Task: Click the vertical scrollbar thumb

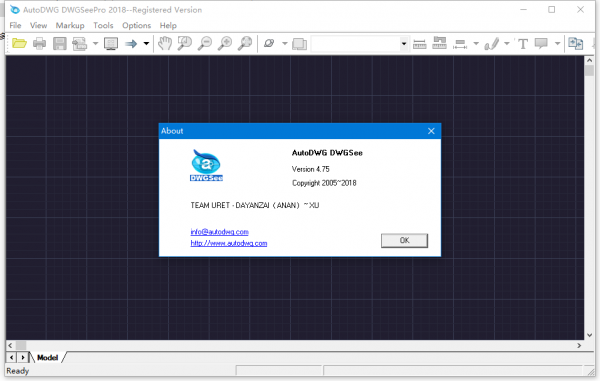Action: pos(589,70)
